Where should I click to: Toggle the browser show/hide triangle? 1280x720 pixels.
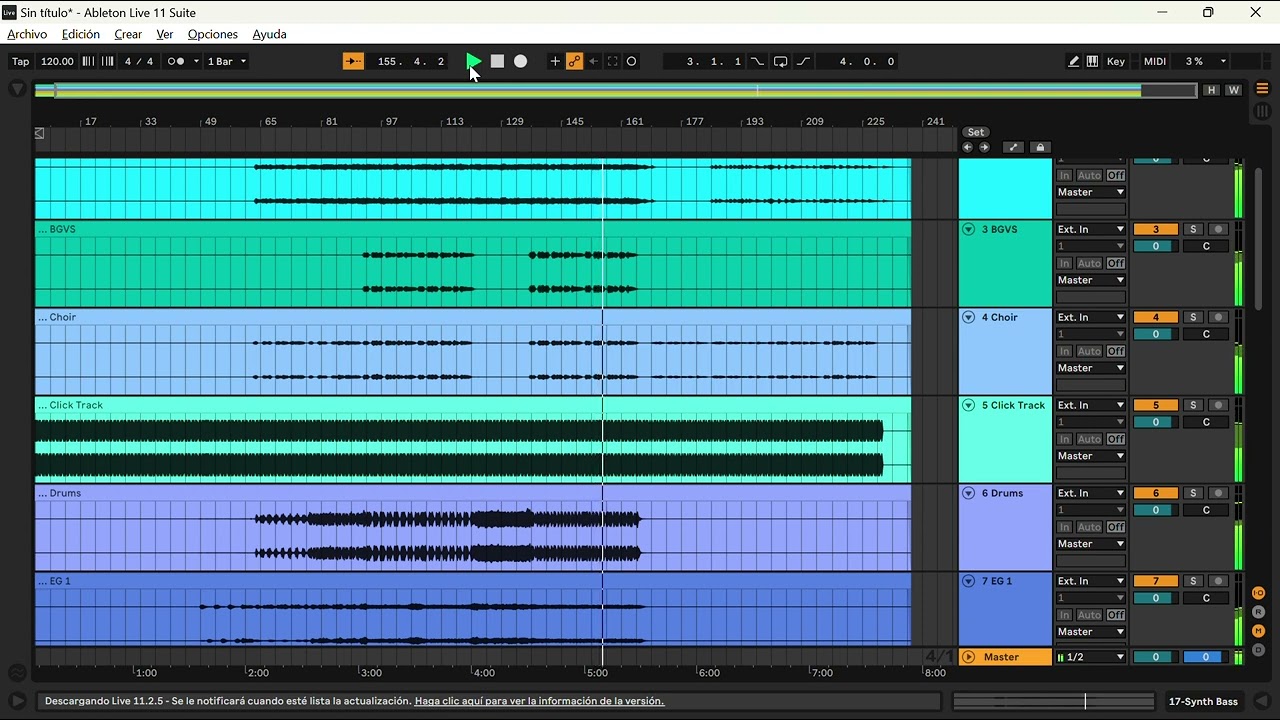(x=17, y=89)
